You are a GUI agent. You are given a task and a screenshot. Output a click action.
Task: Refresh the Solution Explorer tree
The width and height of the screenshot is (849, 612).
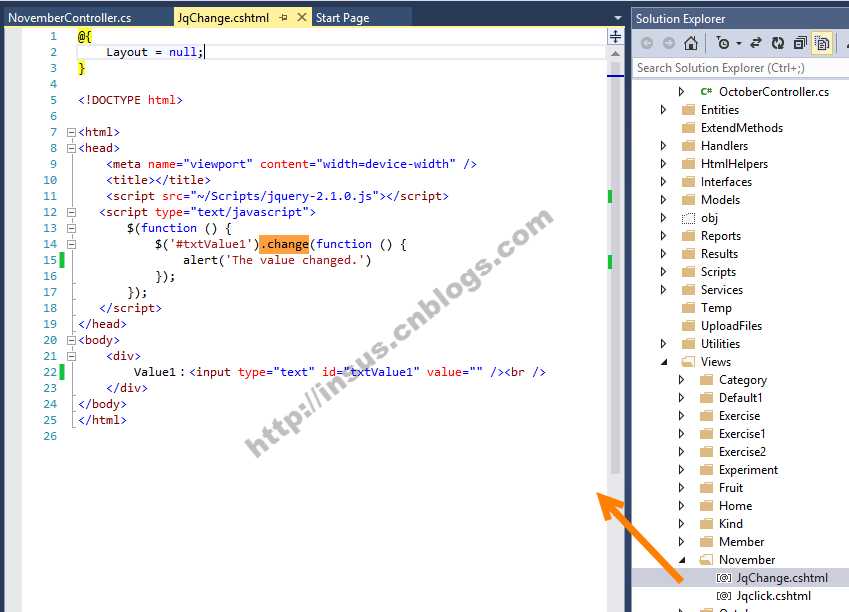tap(778, 43)
